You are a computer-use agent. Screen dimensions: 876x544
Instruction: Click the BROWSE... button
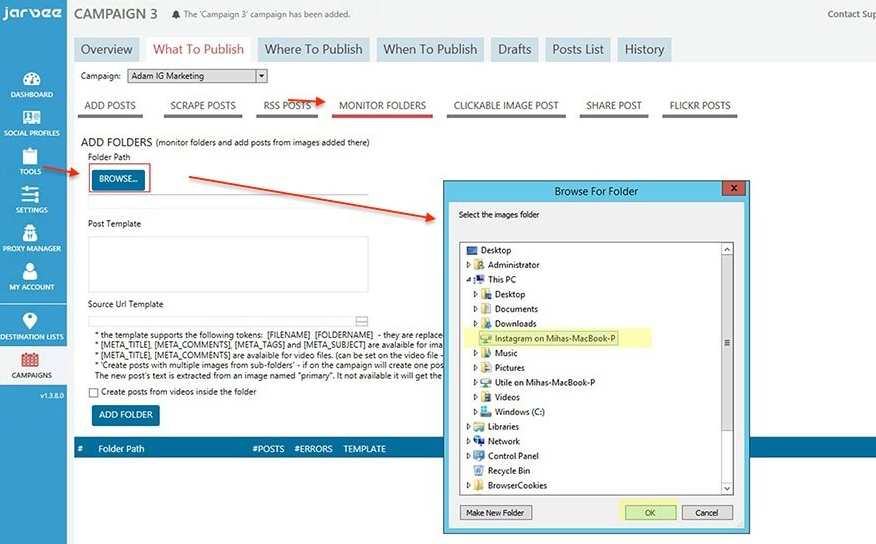point(118,179)
